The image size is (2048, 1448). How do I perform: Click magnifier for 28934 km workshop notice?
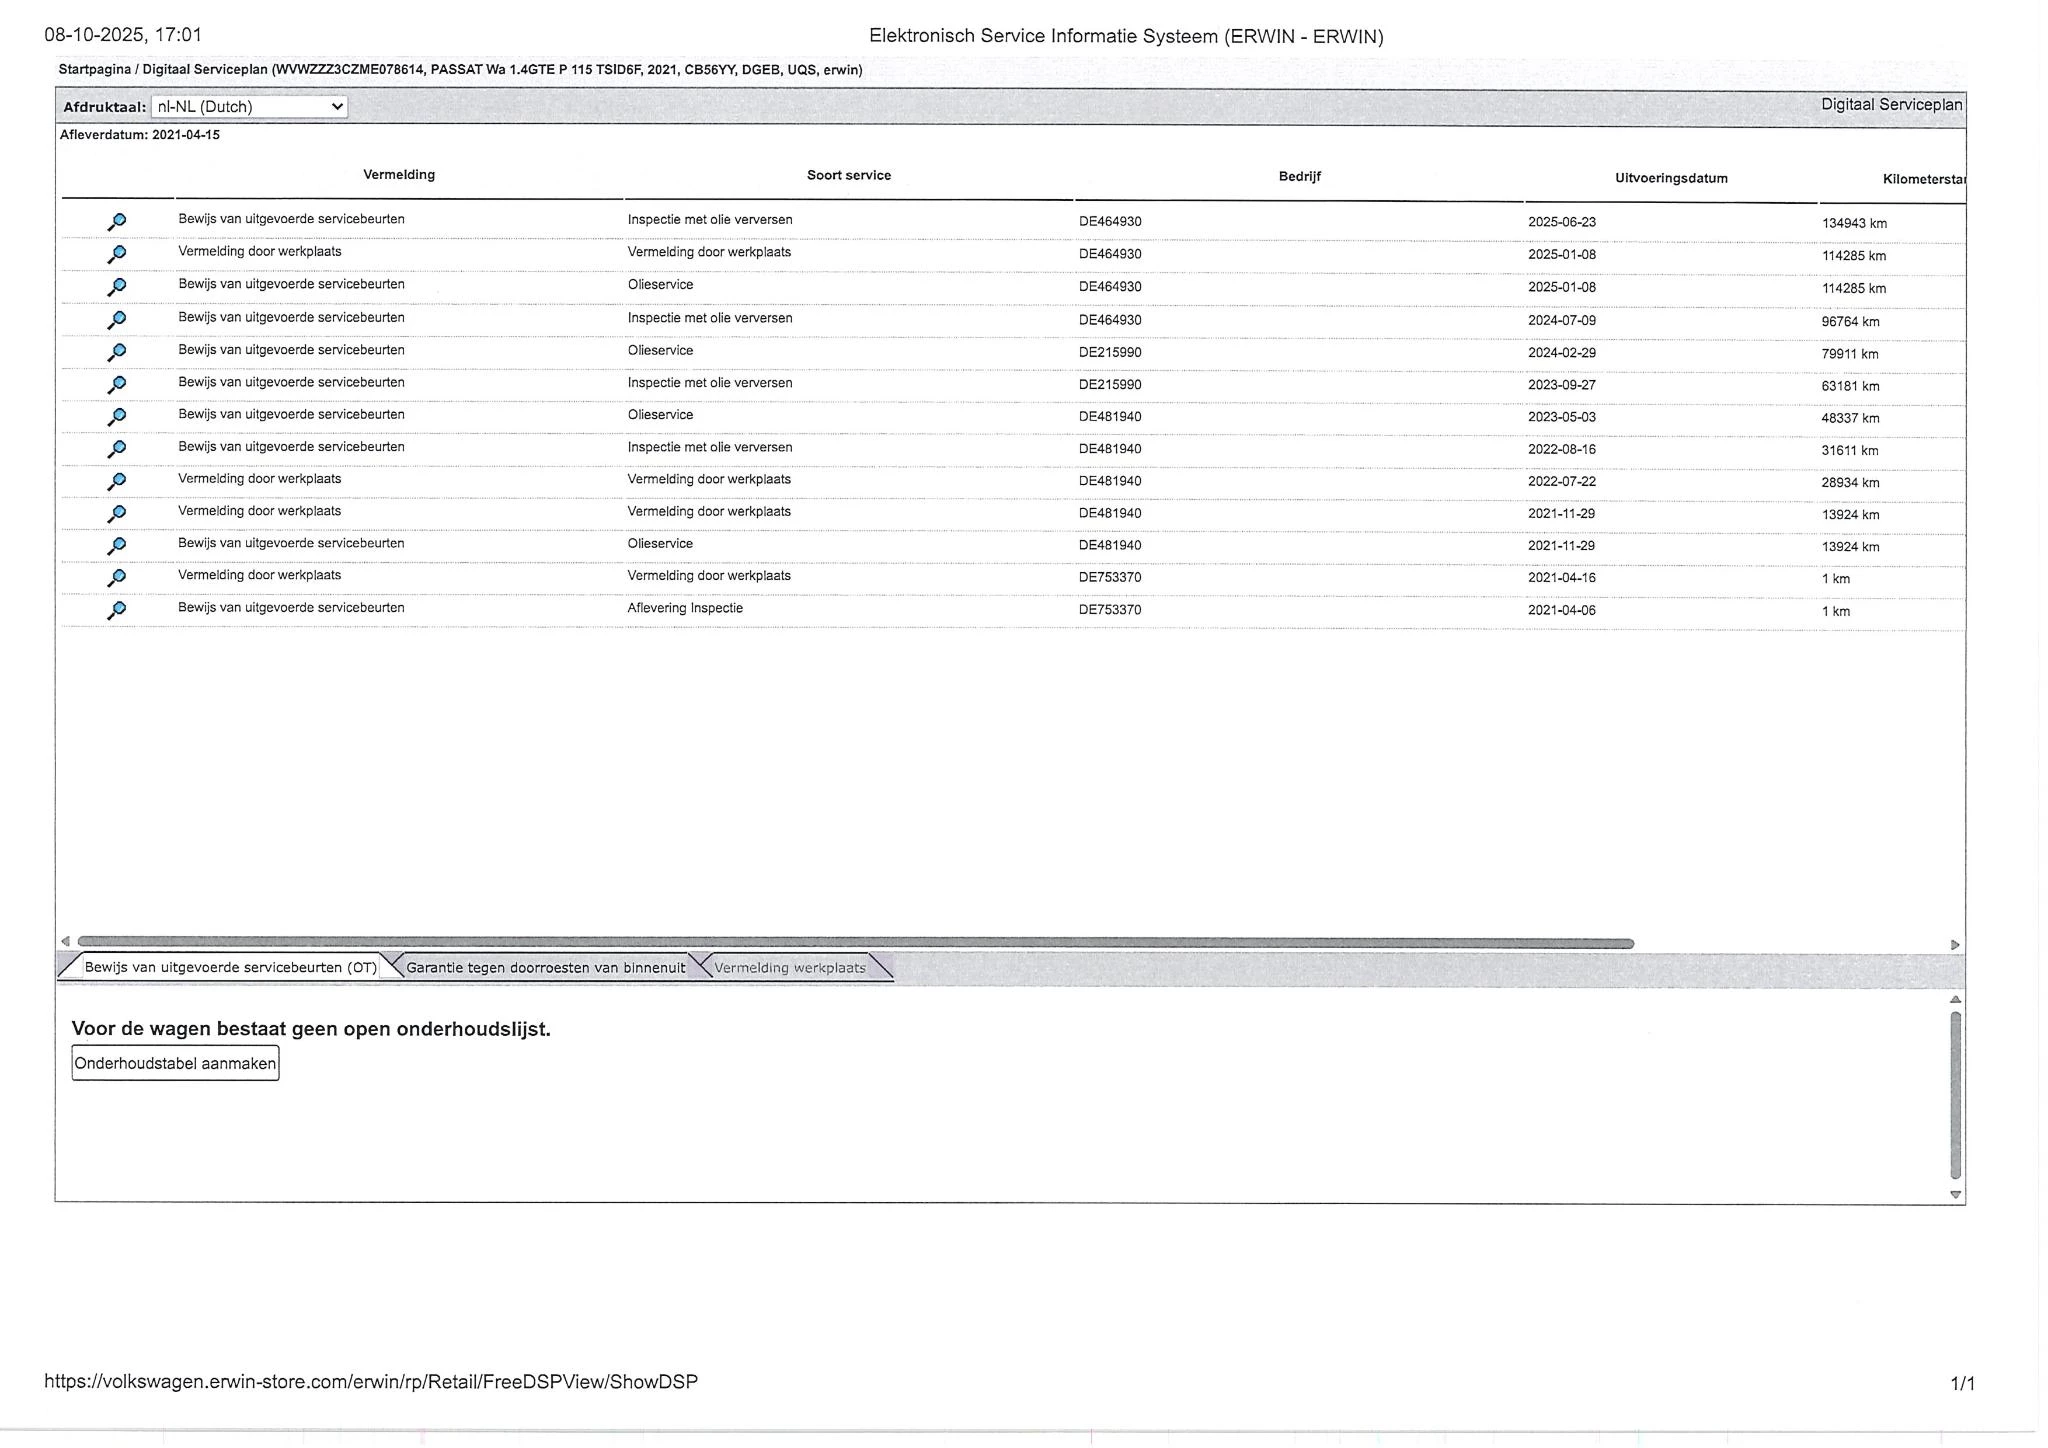tap(117, 481)
